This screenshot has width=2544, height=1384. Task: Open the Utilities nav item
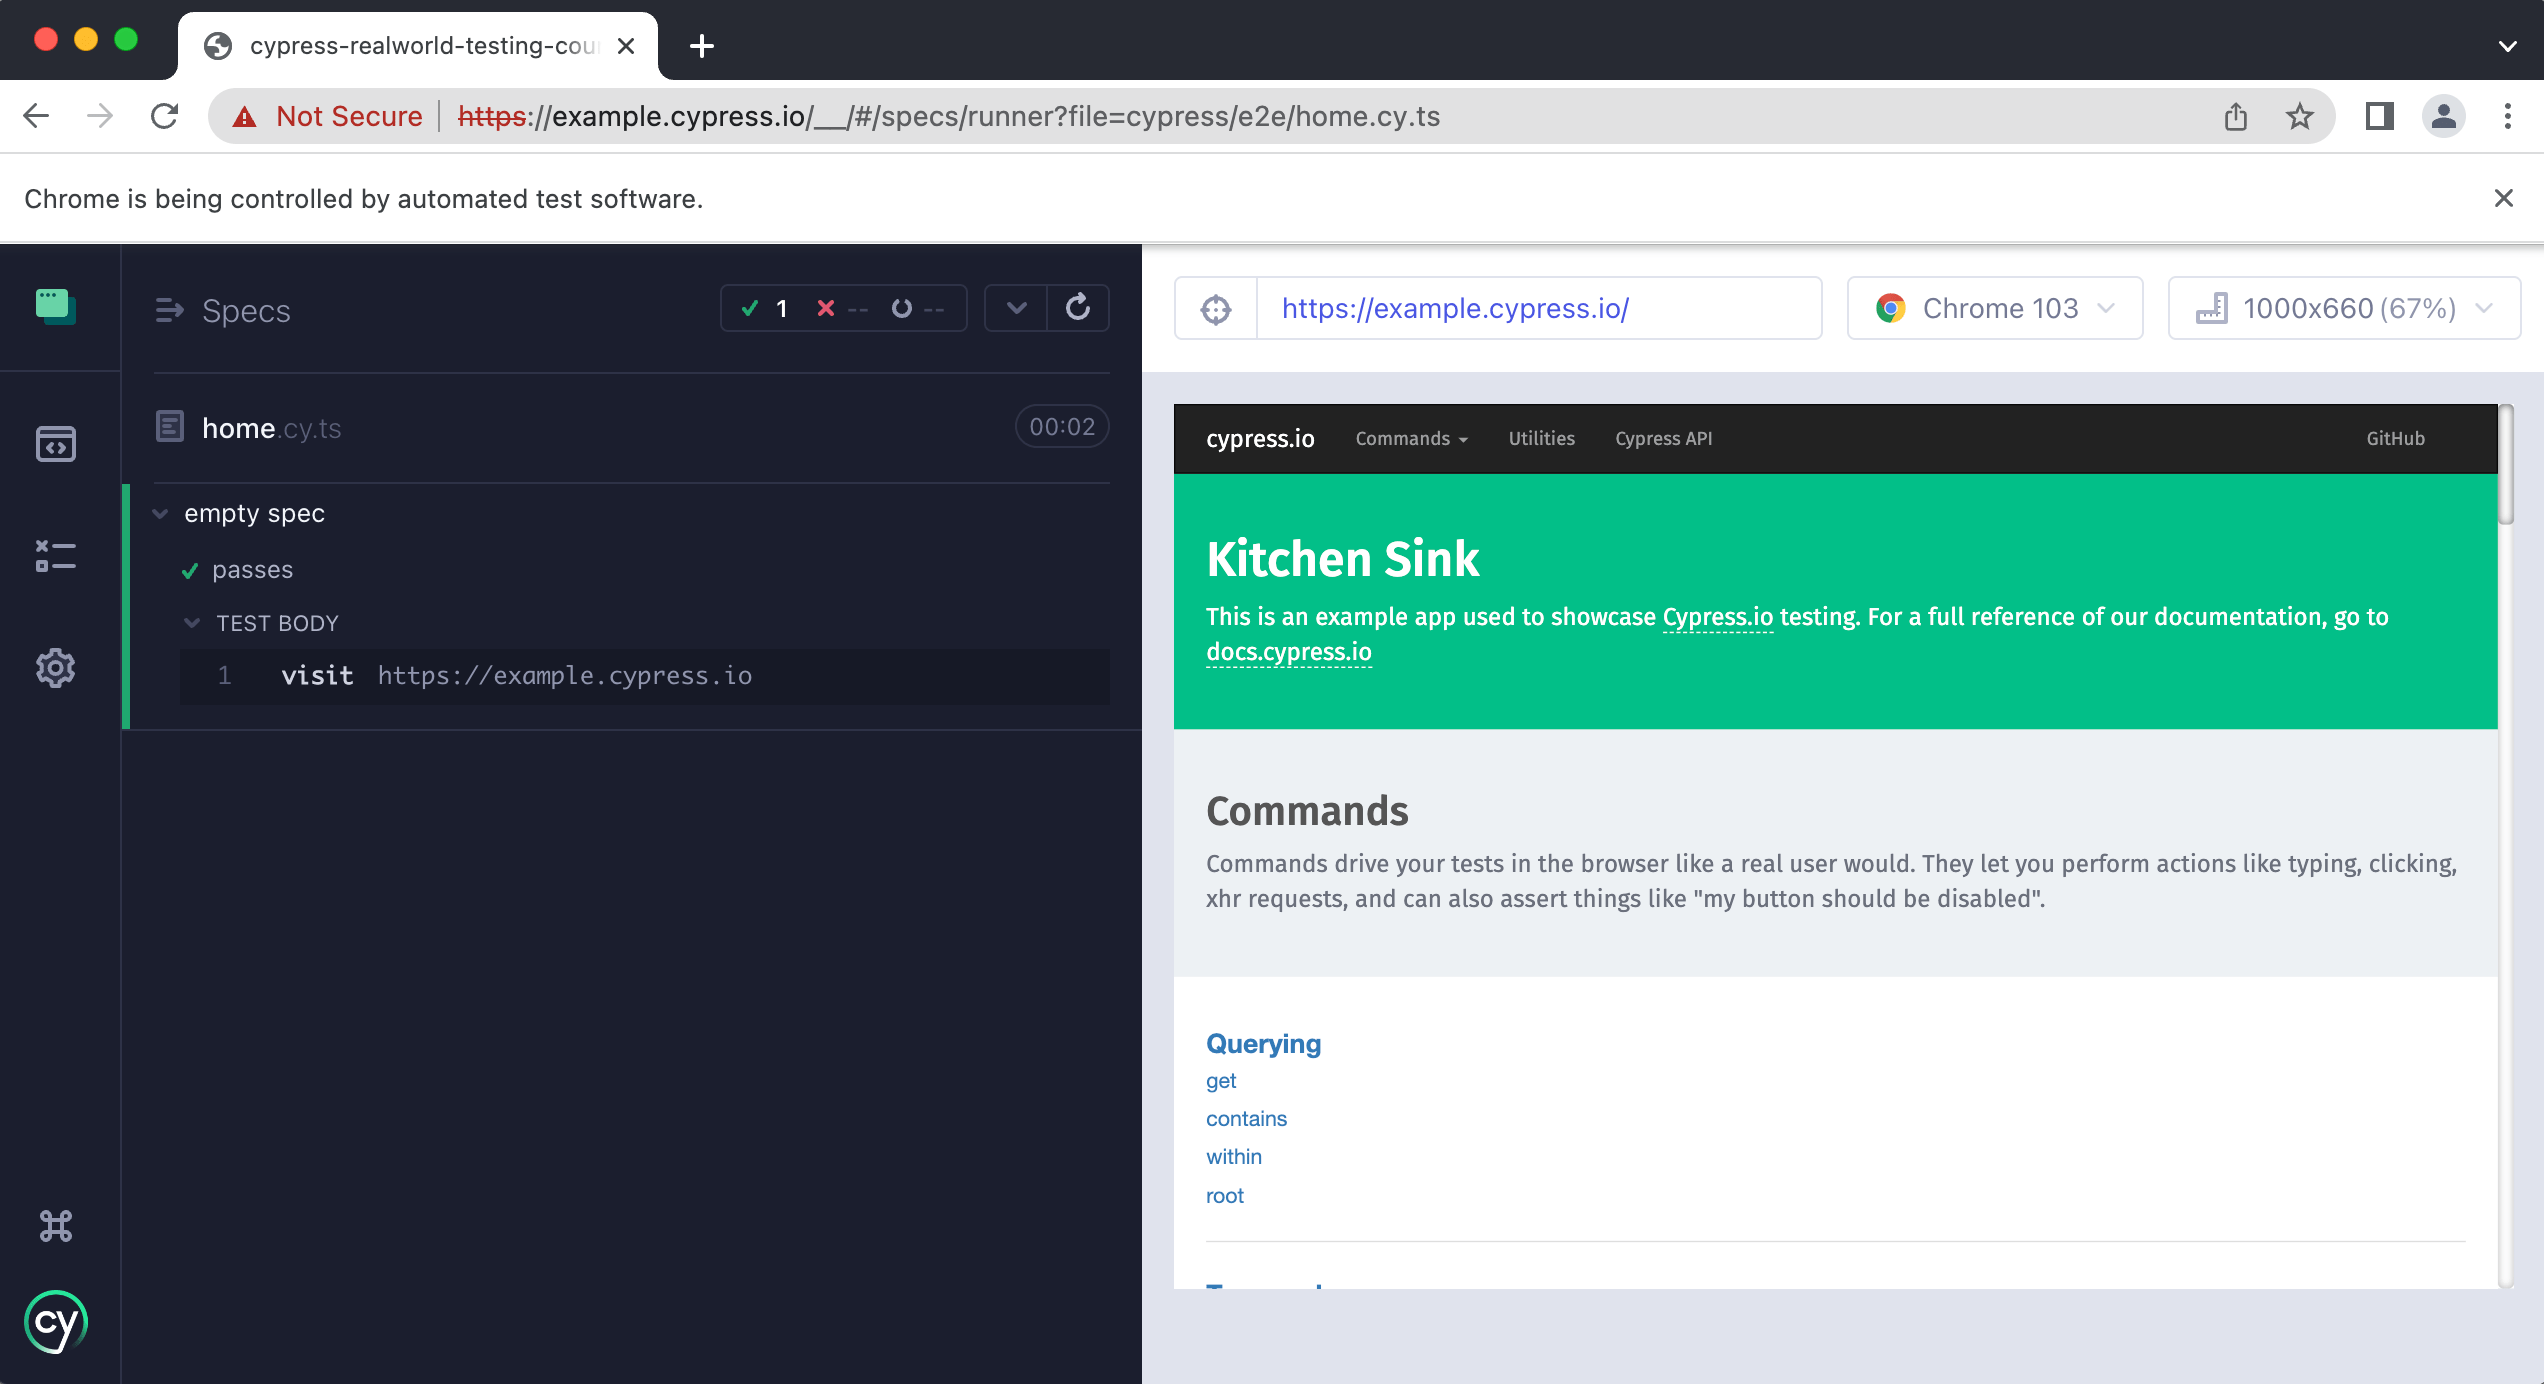pyautogui.click(x=1541, y=439)
